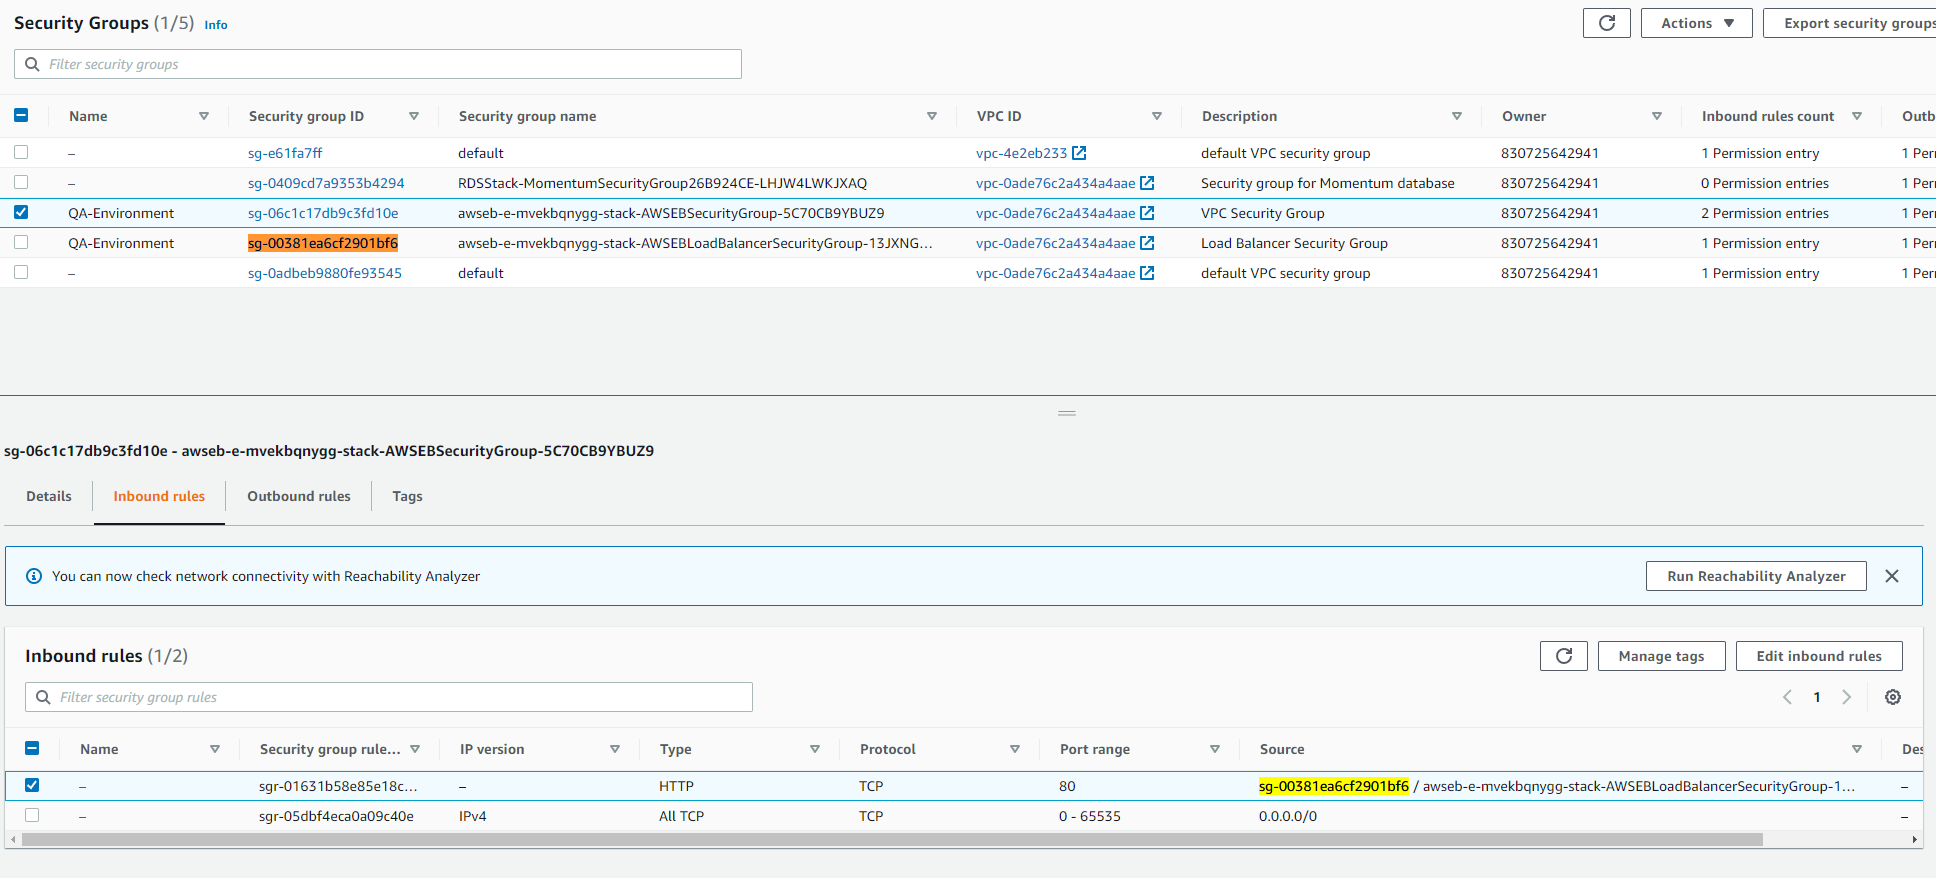Open external link icon beside vpc-4e2eb233
1936x878 pixels.
pos(1079,153)
